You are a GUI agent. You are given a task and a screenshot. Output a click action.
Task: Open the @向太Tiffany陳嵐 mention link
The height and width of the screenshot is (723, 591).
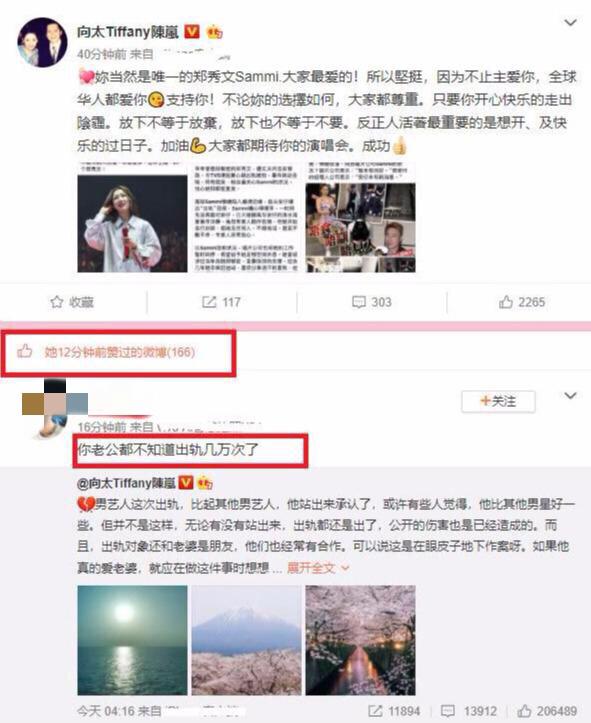click(x=127, y=483)
